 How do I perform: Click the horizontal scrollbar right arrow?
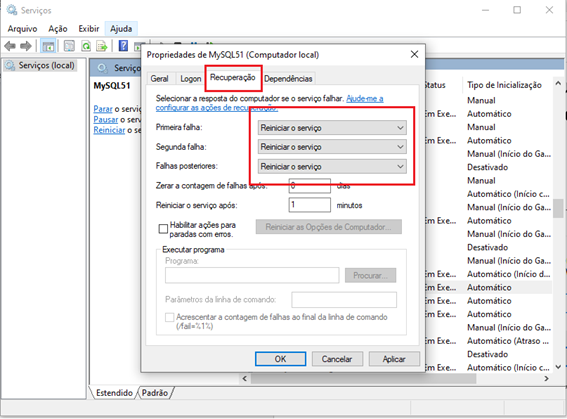tap(546, 379)
